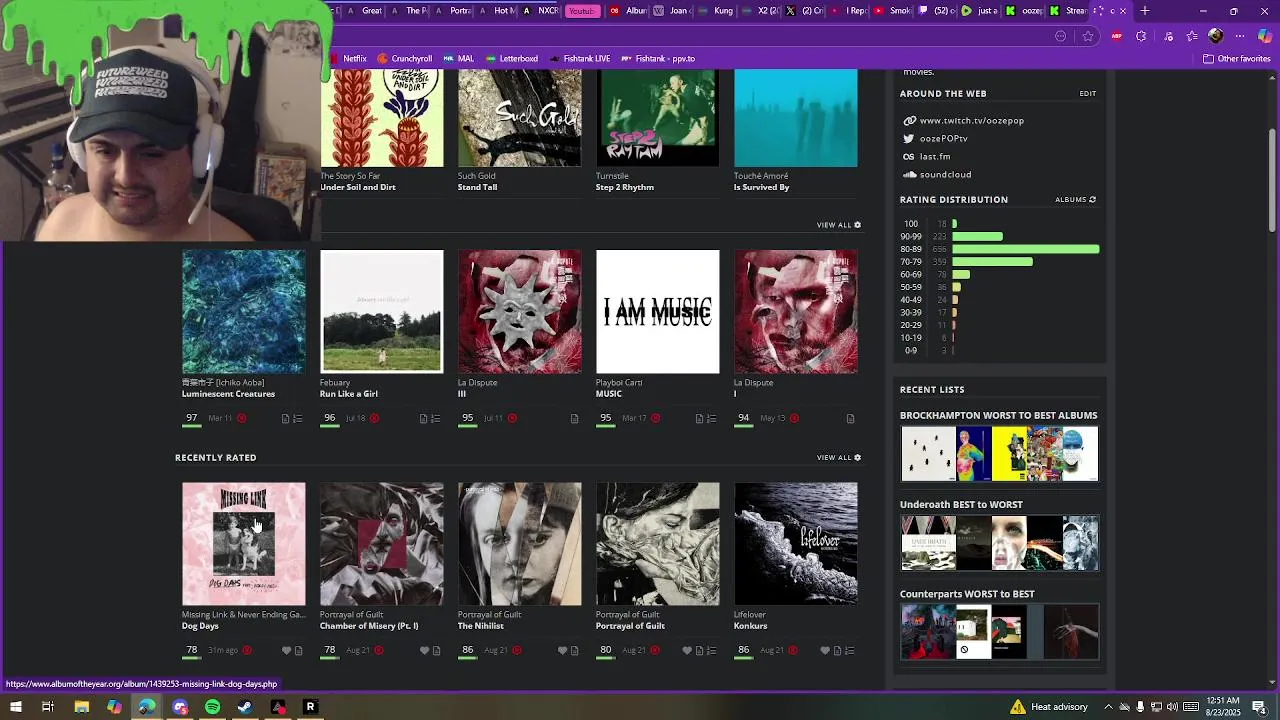Open the ABP adblock extension icon
1280x720 pixels.
(1117, 36)
